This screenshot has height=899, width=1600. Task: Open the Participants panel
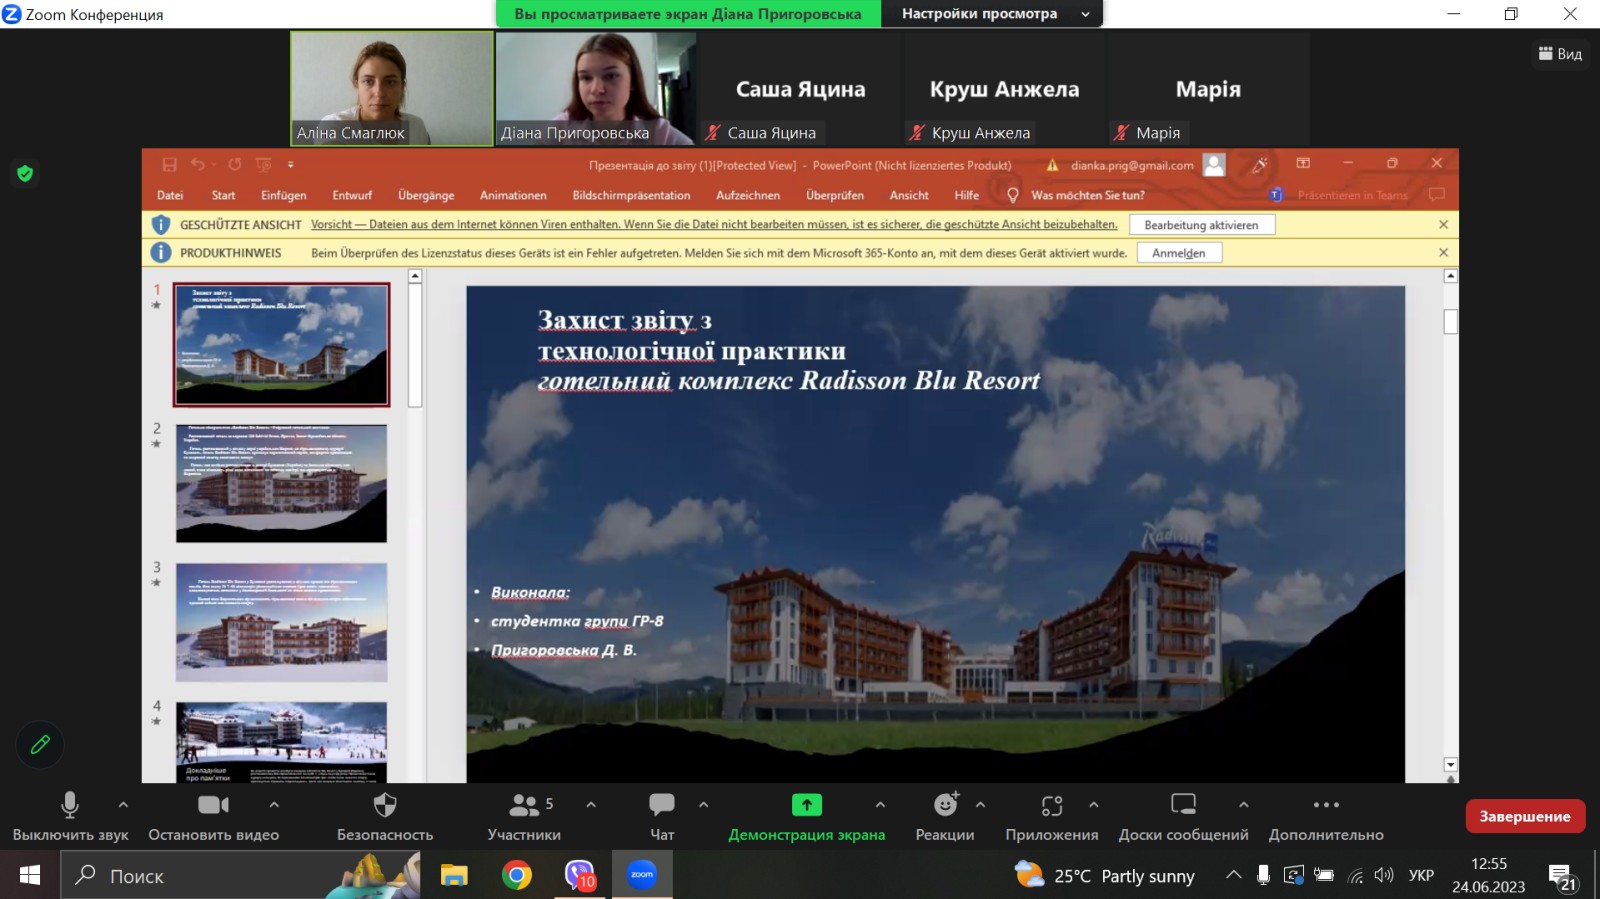coord(524,816)
